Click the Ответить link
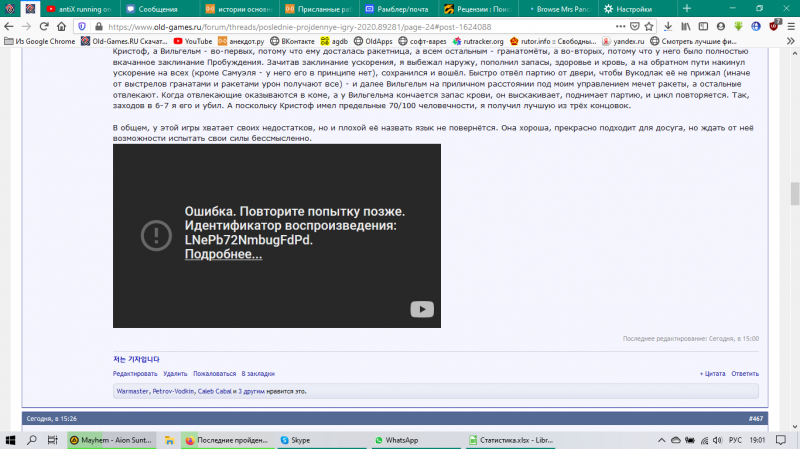Screen dimensions: 800x449 click(745, 374)
